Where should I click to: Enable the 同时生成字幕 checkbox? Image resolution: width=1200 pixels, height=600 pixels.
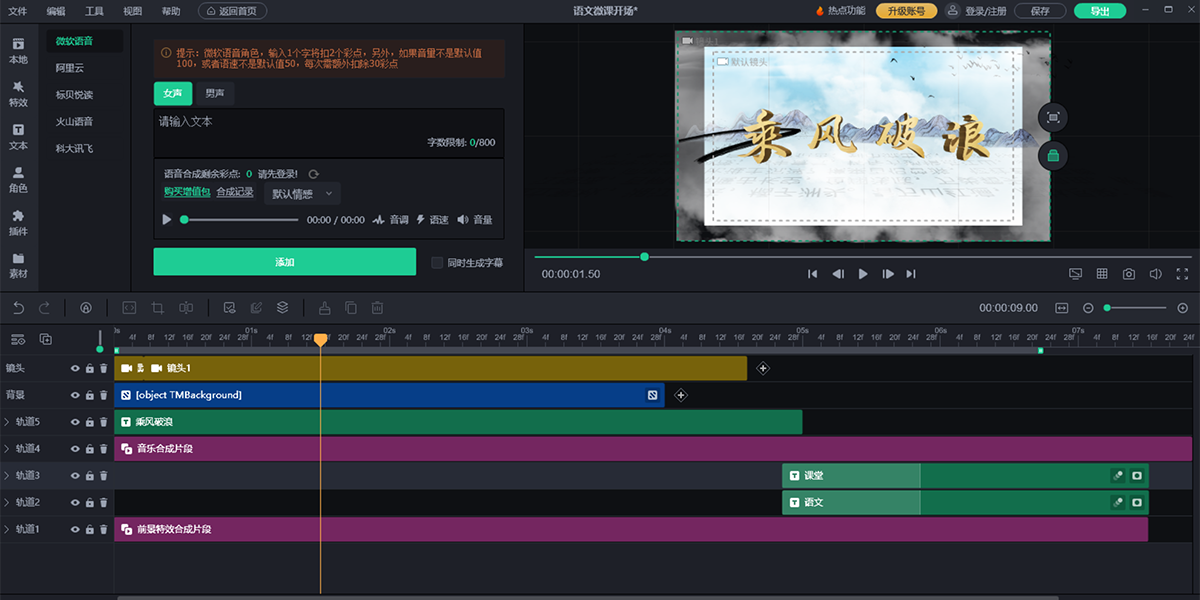coord(437,263)
